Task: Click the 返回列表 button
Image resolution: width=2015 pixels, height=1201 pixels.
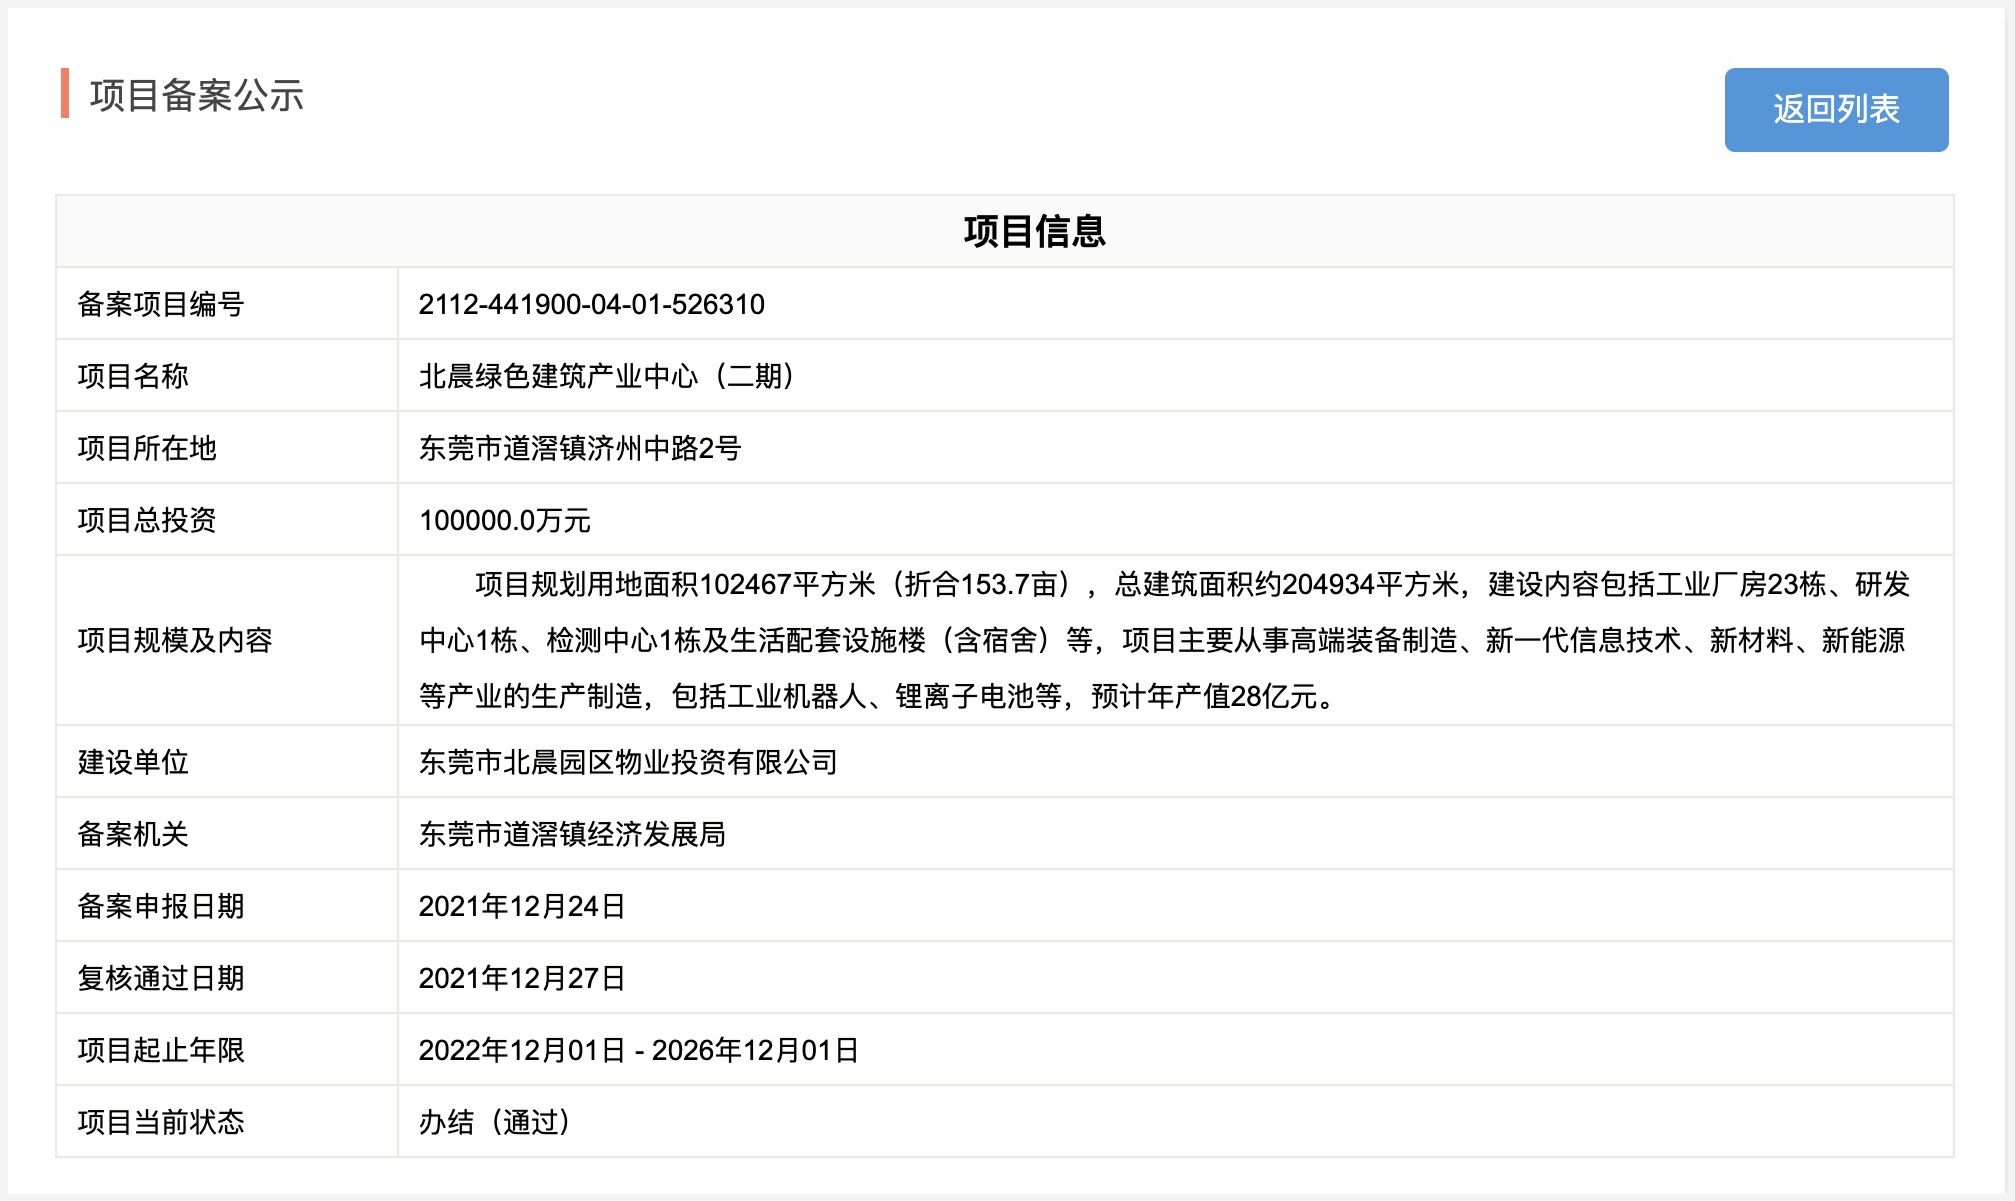Action: pos(1836,110)
